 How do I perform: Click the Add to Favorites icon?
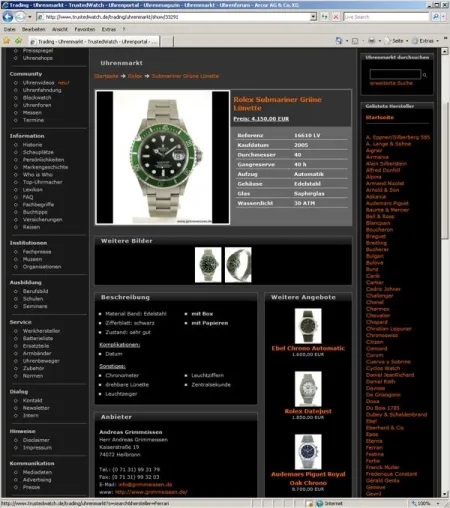pyautogui.click(x=18, y=41)
